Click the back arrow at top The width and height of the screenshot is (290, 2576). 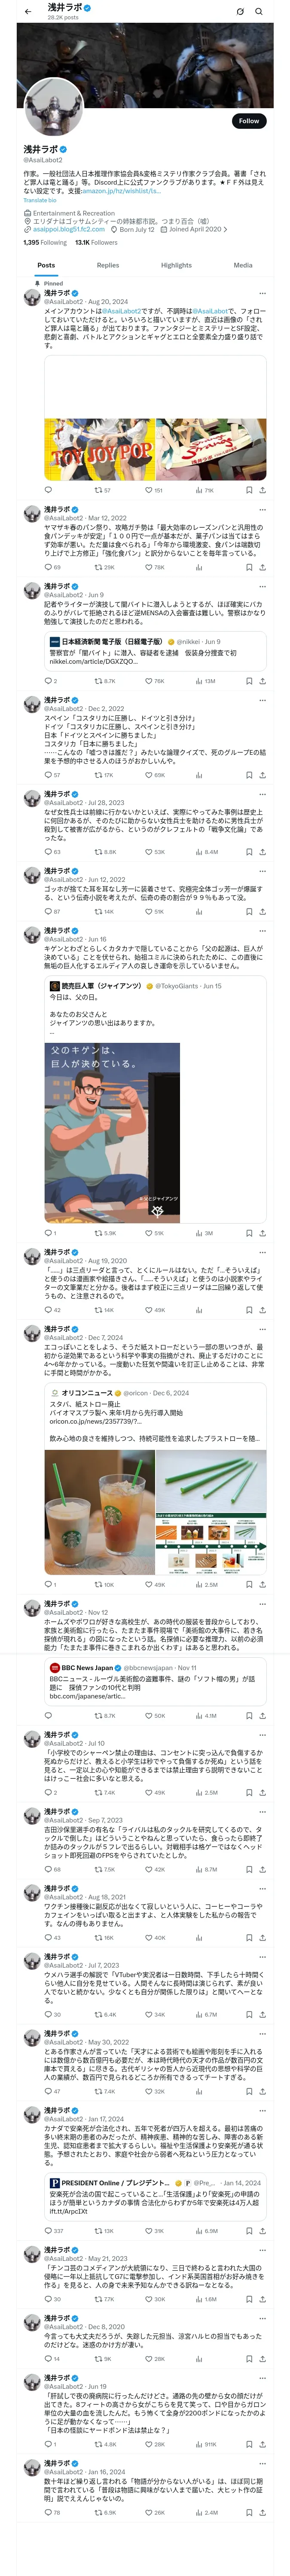(x=28, y=12)
